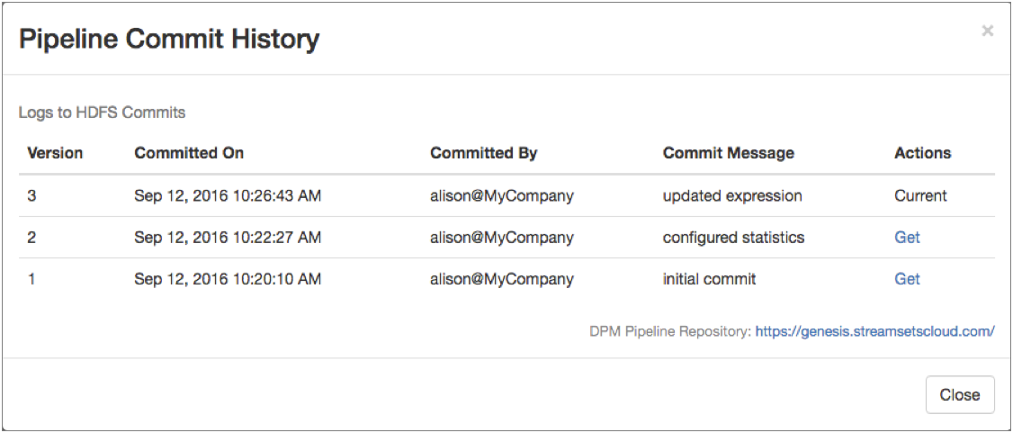
Task: Click alison@MyCompany in version 3 row
Action: click(502, 196)
